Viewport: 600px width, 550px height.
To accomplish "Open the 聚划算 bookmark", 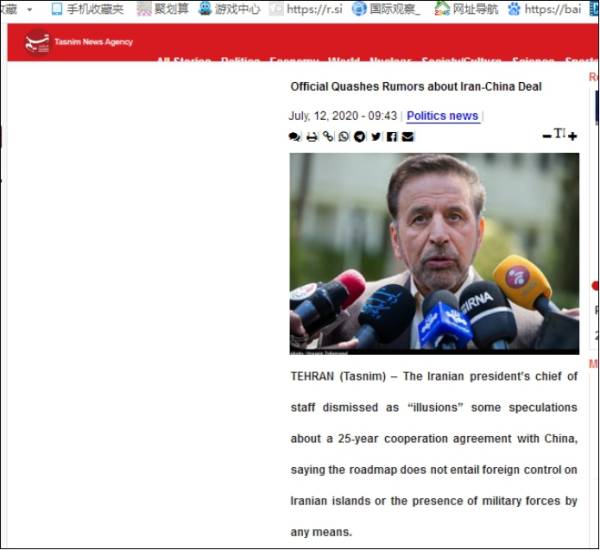I will click(x=163, y=9).
